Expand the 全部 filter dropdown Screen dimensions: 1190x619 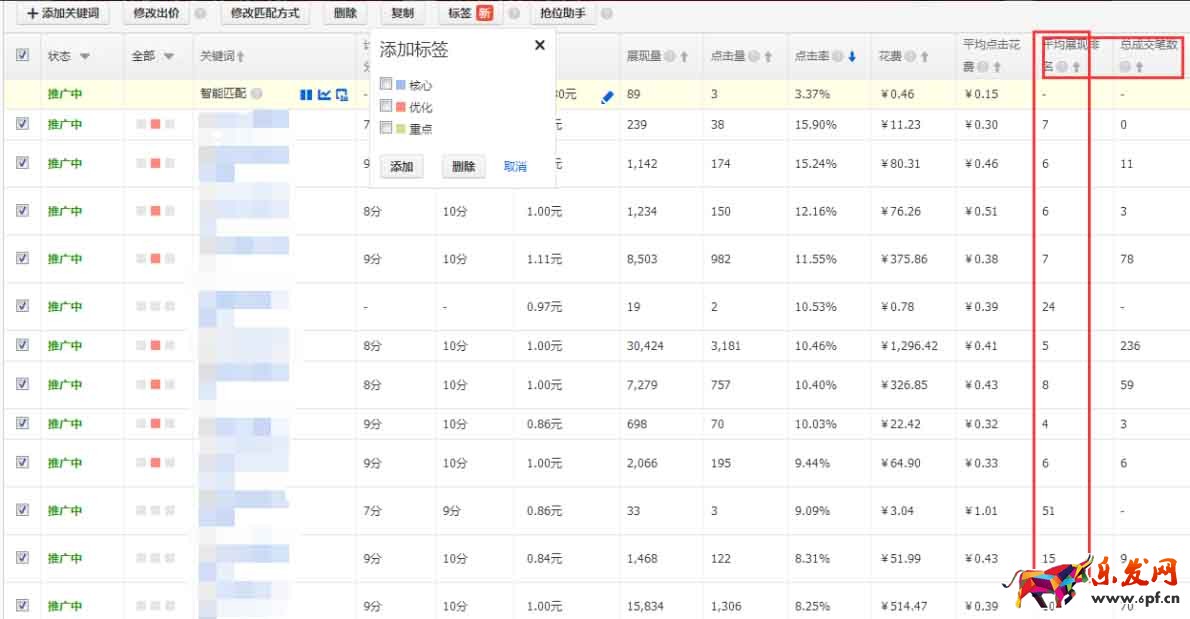coord(168,57)
